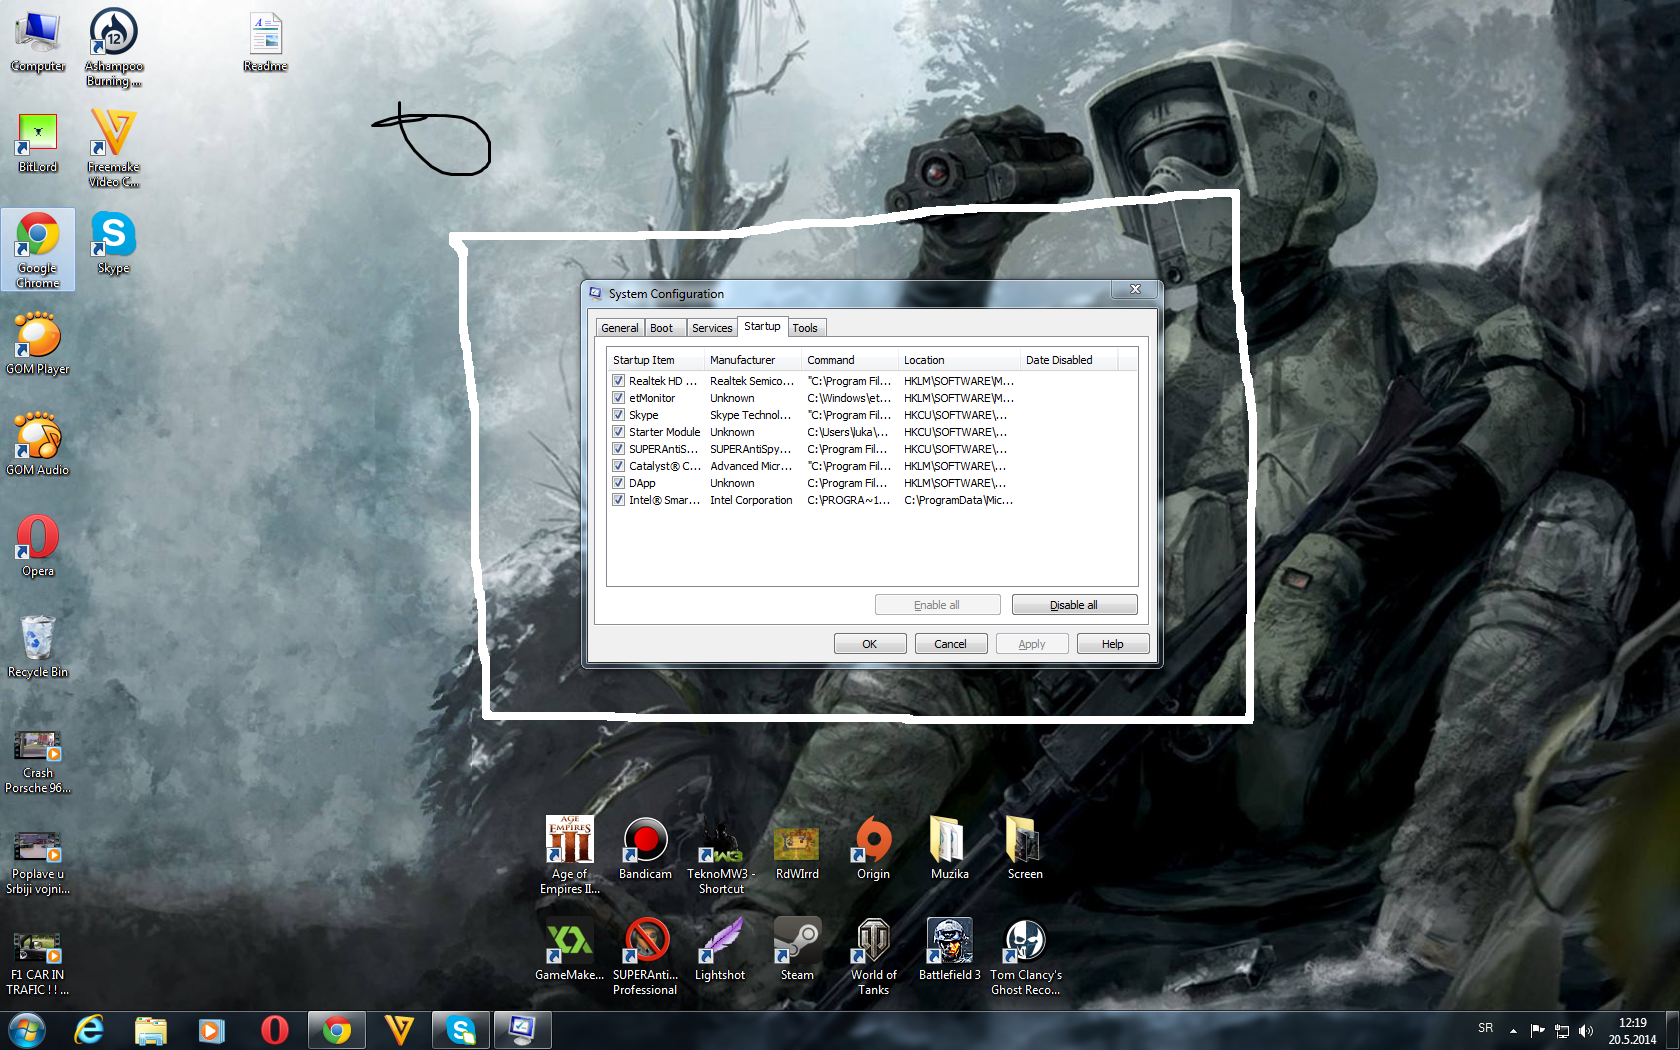
Task: Select the Recycle Bin icon
Action: [x=38, y=647]
